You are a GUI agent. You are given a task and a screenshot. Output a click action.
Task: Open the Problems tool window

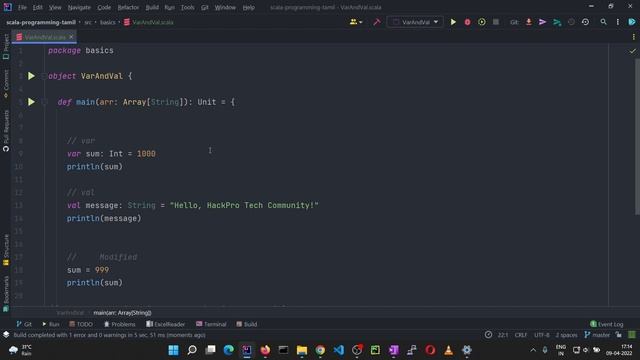120,324
